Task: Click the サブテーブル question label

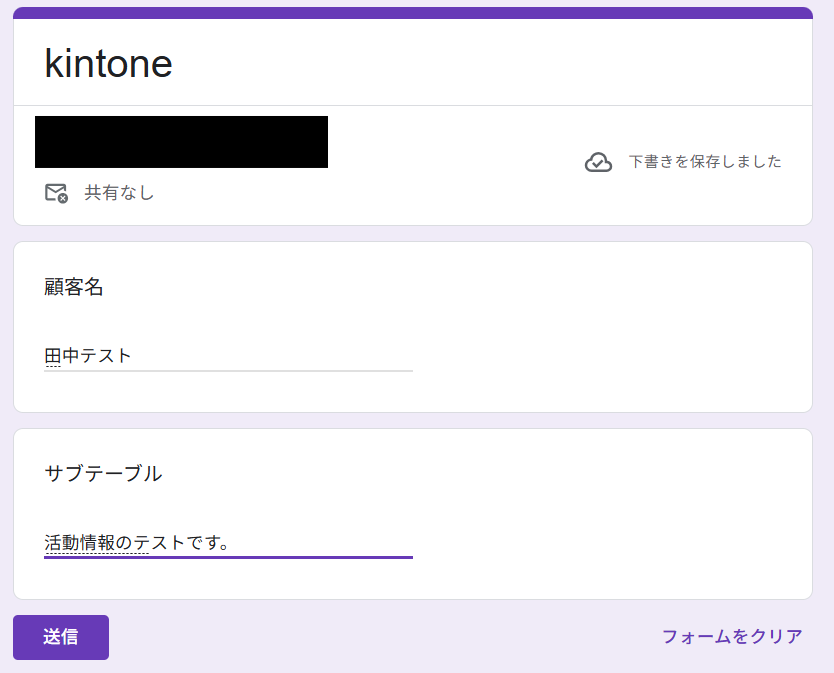Action: pos(103,474)
